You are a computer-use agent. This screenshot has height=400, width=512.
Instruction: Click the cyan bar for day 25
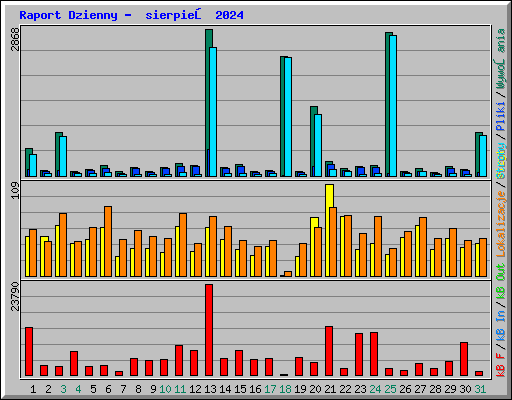tap(393, 106)
